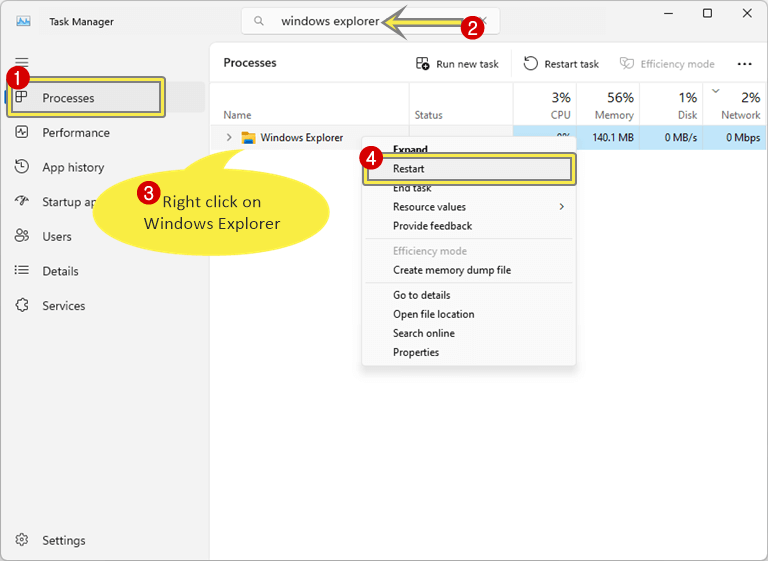The width and height of the screenshot is (768, 561).
Task: Click the Services puzzle icon
Action: [22, 305]
